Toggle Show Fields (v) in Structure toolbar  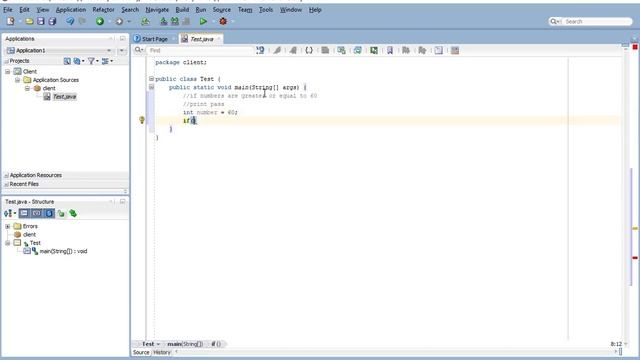pyautogui.click(x=37, y=213)
